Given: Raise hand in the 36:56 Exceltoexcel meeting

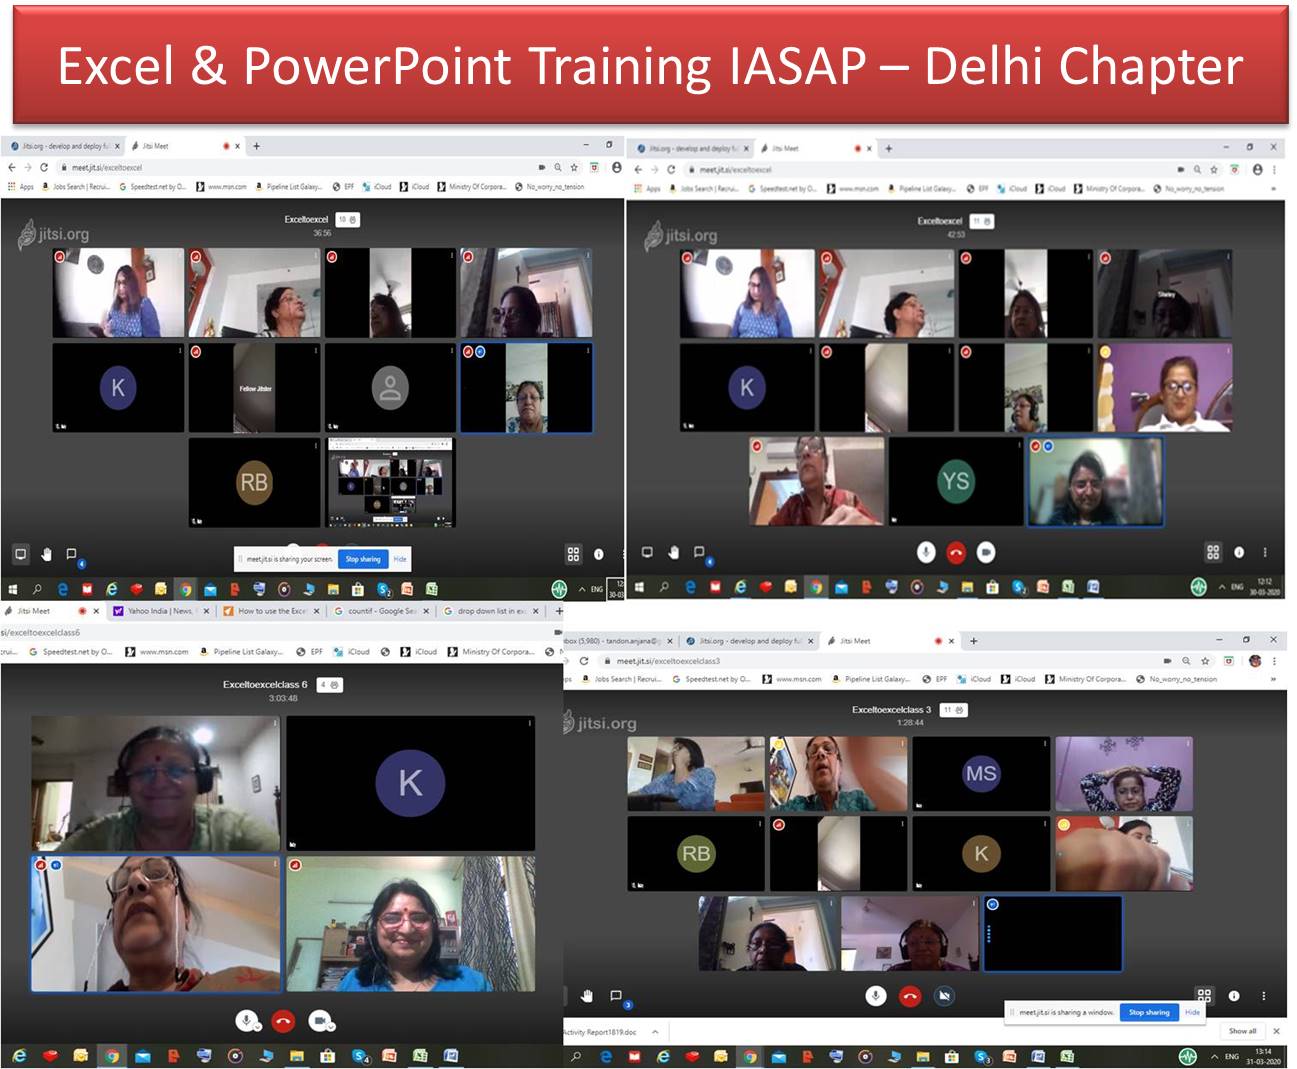Looking at the screenshot, I should (46, 553).
